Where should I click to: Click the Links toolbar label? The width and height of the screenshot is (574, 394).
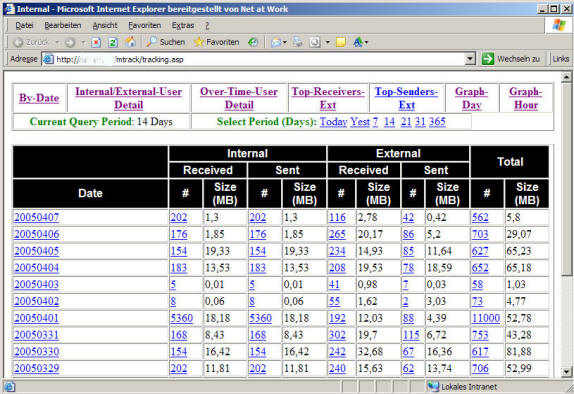coord(560,59)
